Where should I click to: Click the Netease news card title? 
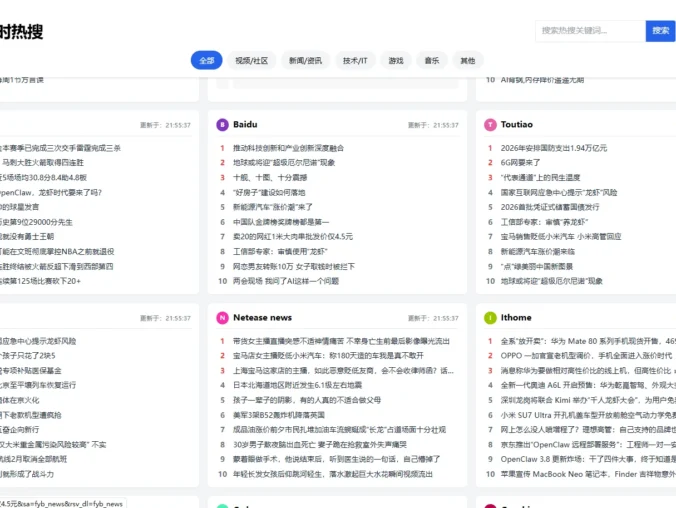point(262,318)
